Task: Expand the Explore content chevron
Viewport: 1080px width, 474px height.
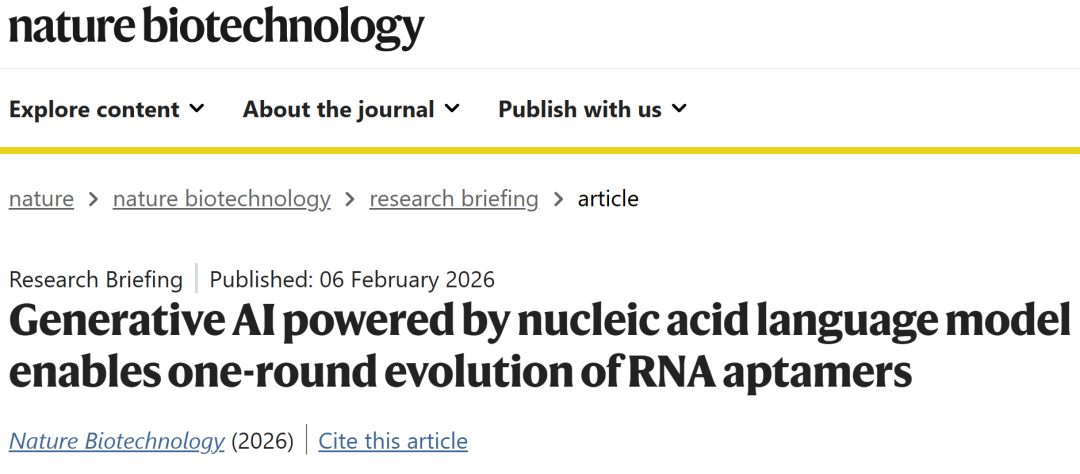Action: click(197, 108)
